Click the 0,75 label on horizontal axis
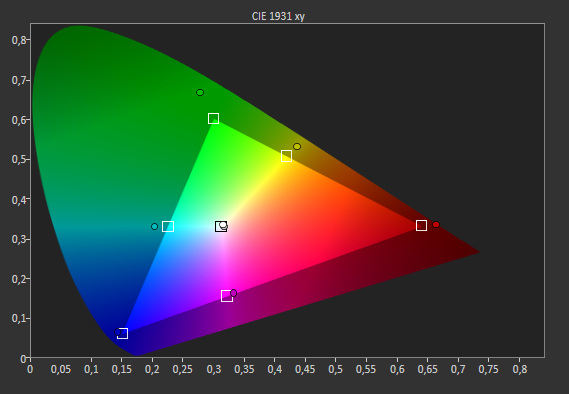569x394 pixels. click(488, 369)
